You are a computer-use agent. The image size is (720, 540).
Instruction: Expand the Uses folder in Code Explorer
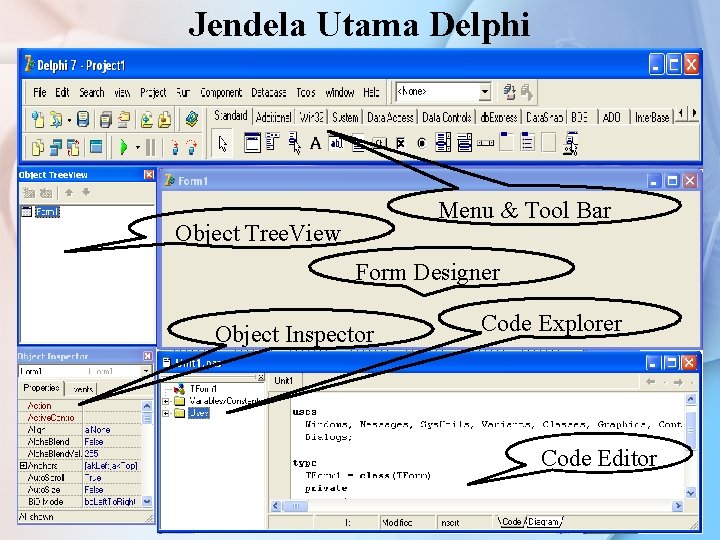[166, 413]
